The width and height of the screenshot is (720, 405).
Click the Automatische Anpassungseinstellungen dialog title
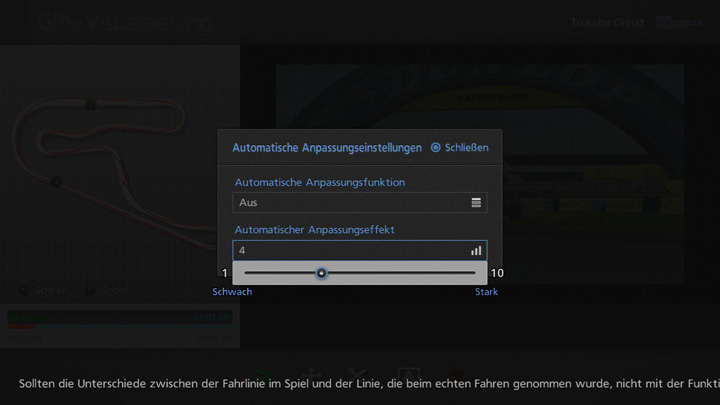pyautogui.click(x=327, y=148)
